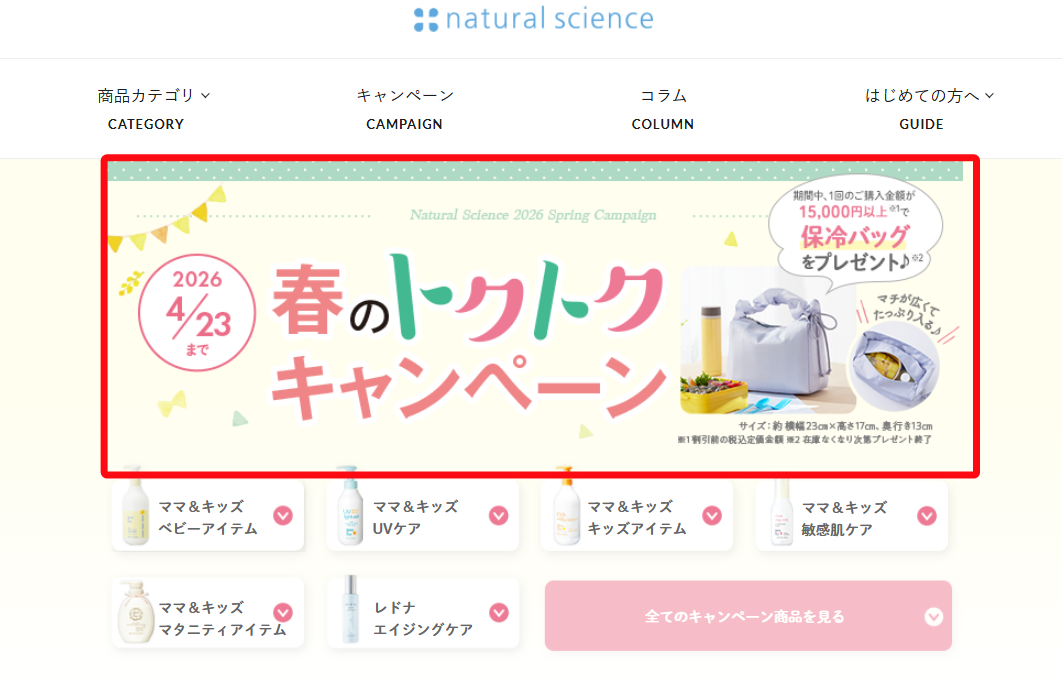Click the natural science logo
The width and height of the screenshot is (1062, 687).
coord(533,19)
